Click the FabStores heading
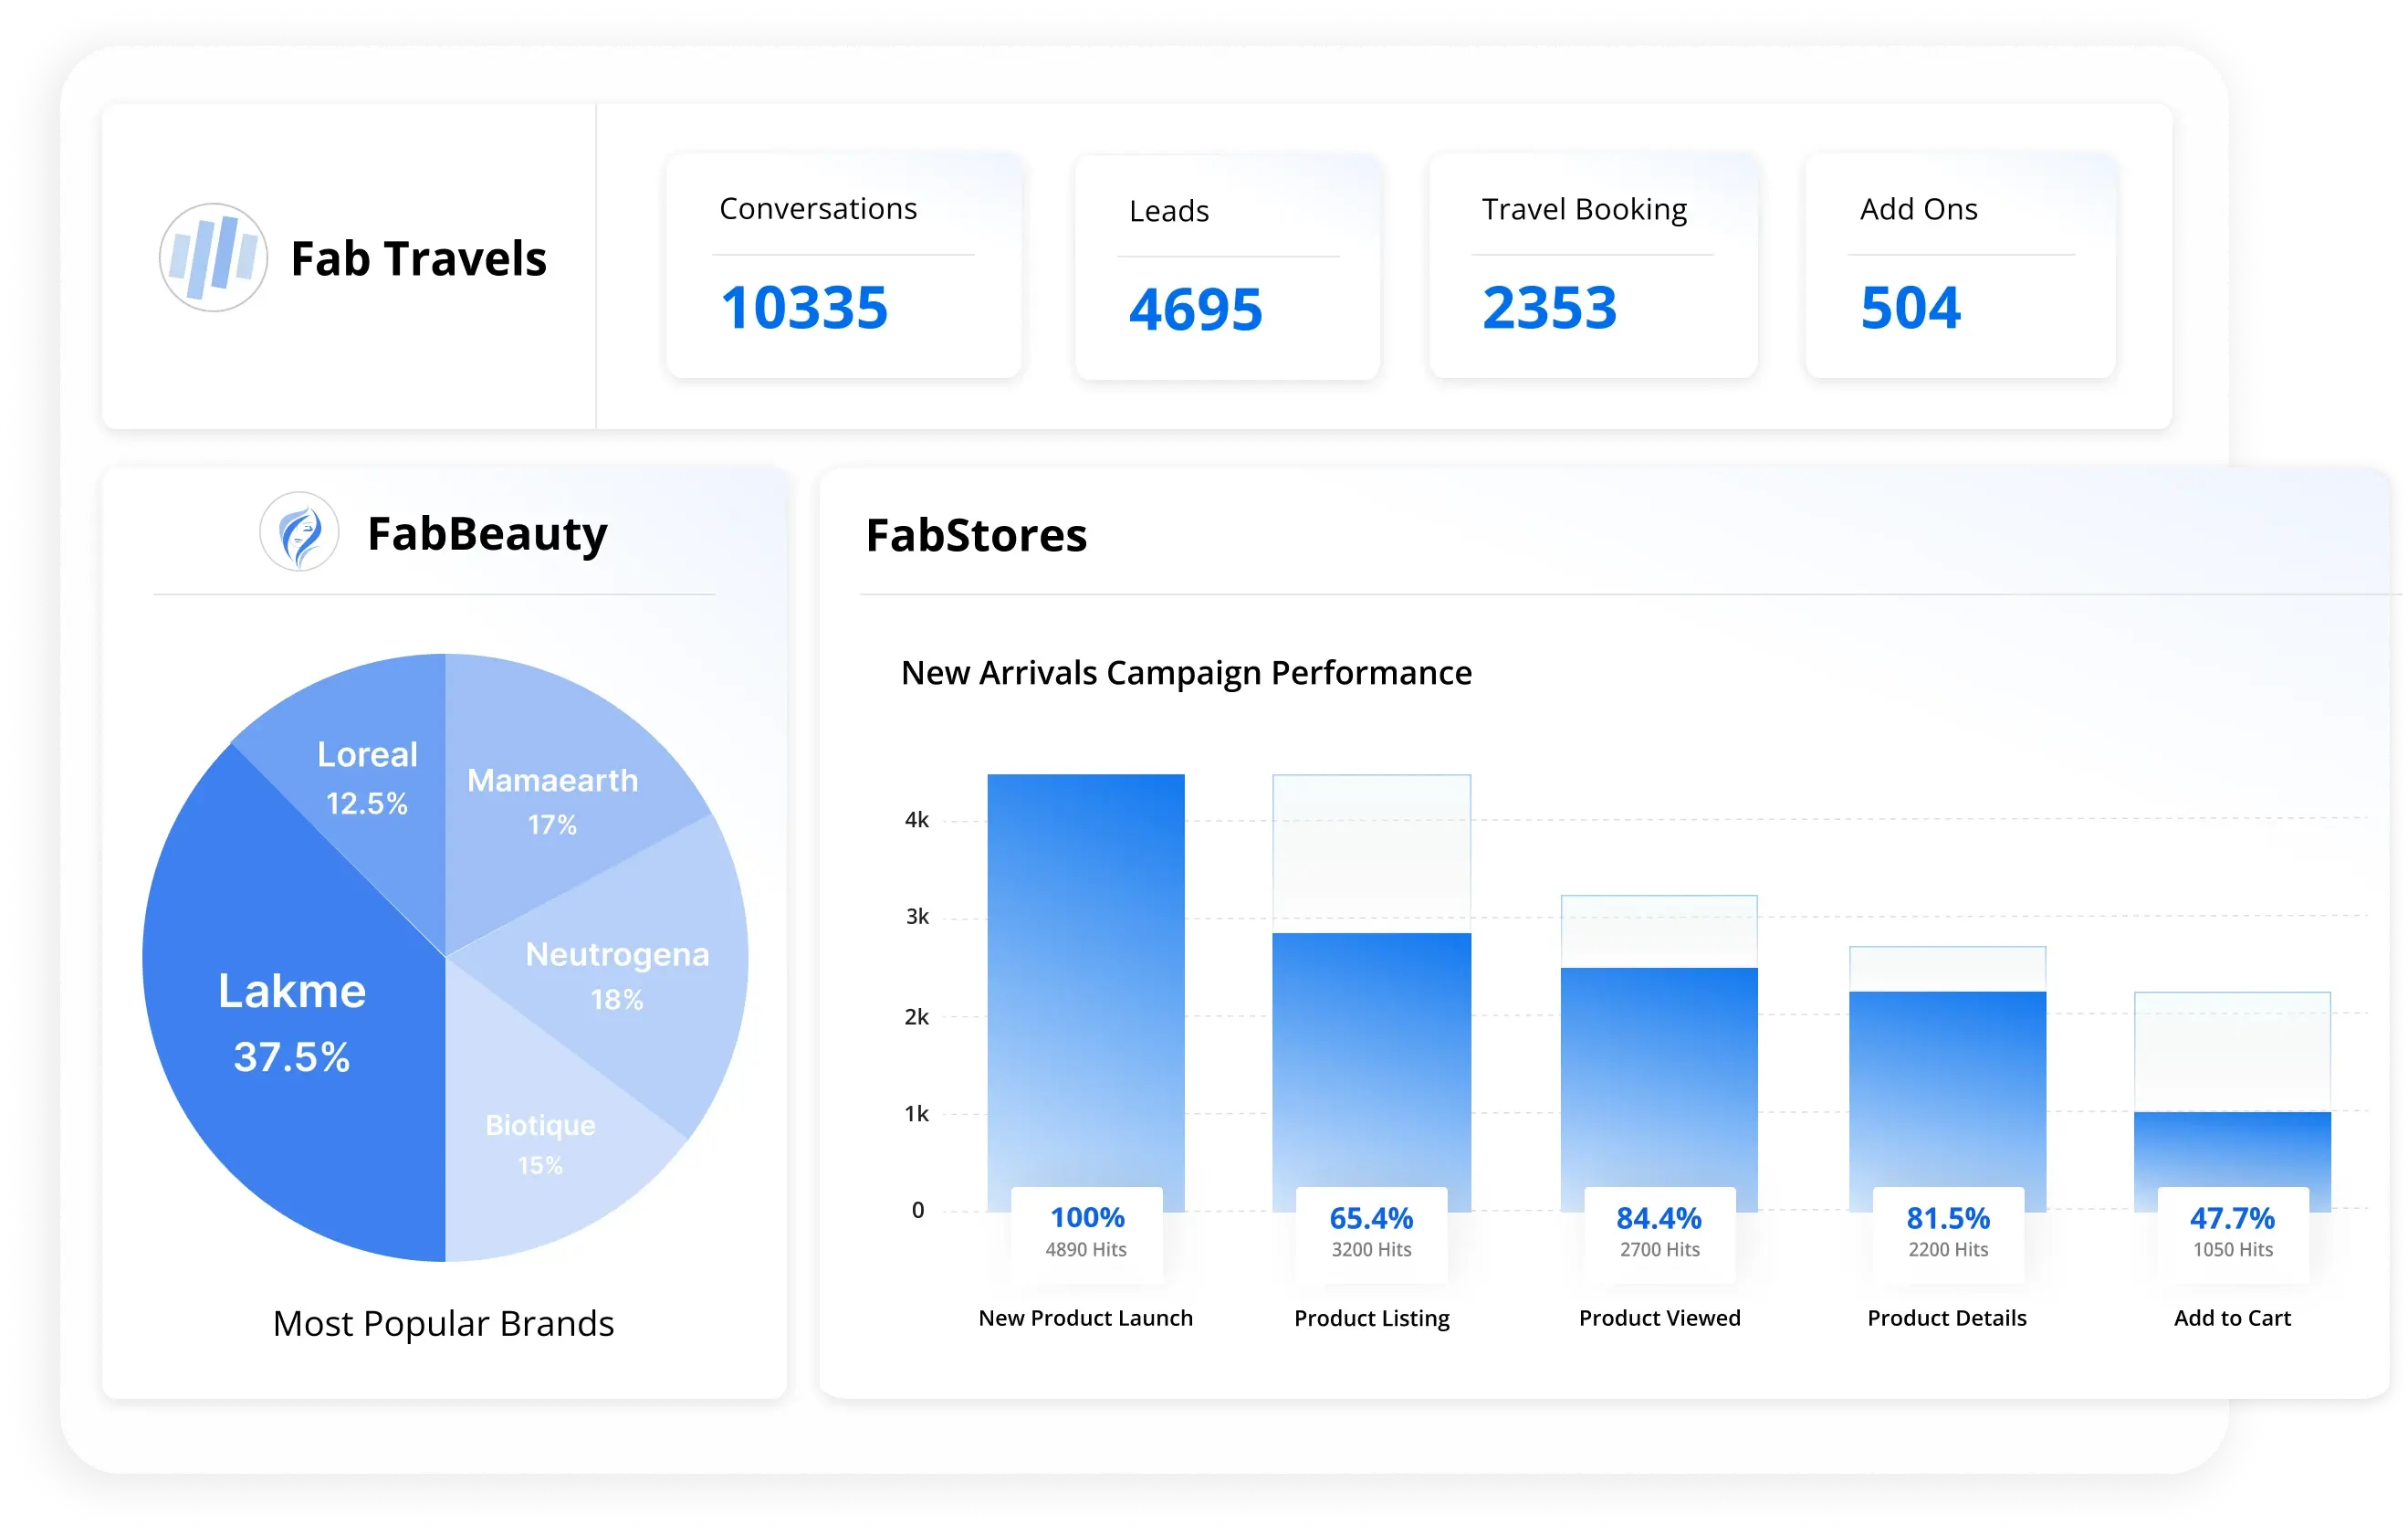 tap(976, 535)
